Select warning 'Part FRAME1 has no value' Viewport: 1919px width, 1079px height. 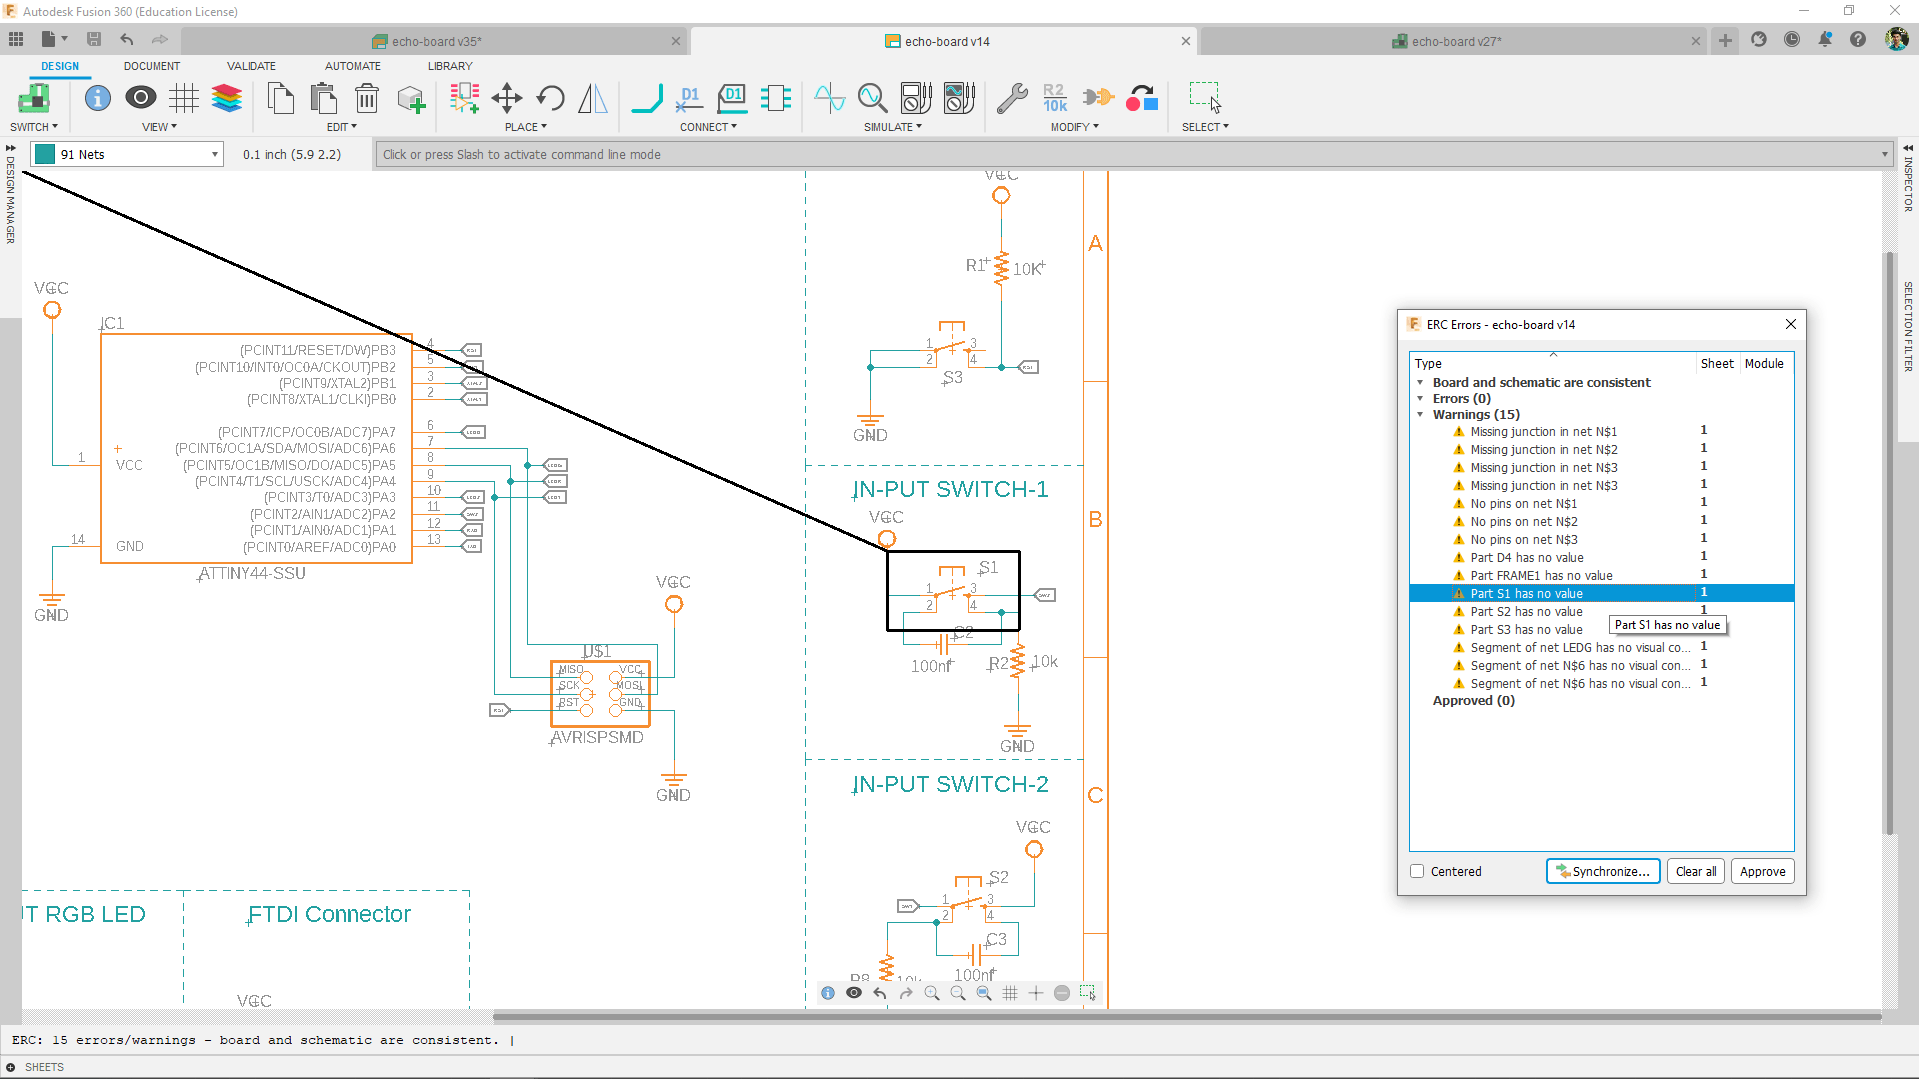(x=1541, y=576)
